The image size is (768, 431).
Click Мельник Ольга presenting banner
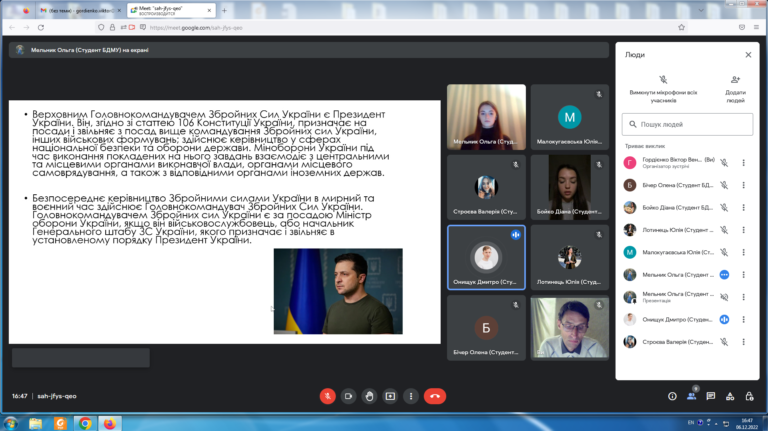point(309,50)
